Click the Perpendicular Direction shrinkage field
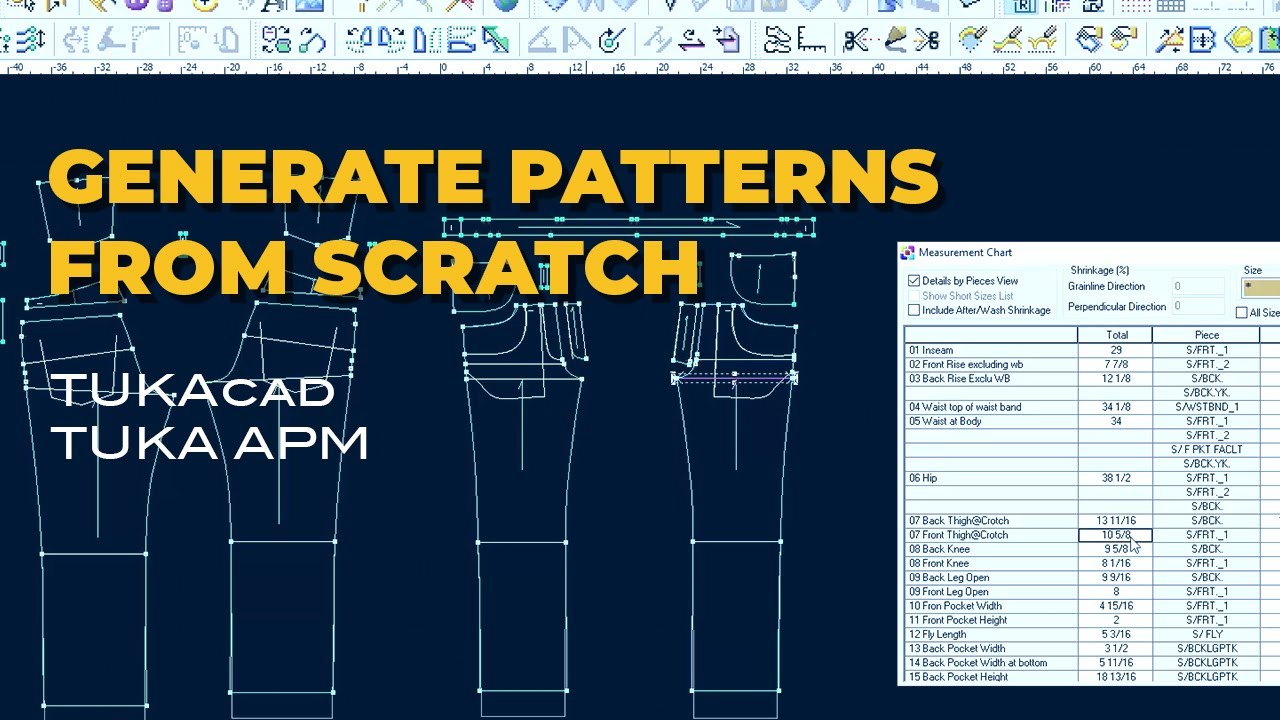1280x720 pixels. pyautogui.click(x=1197, y=306)
